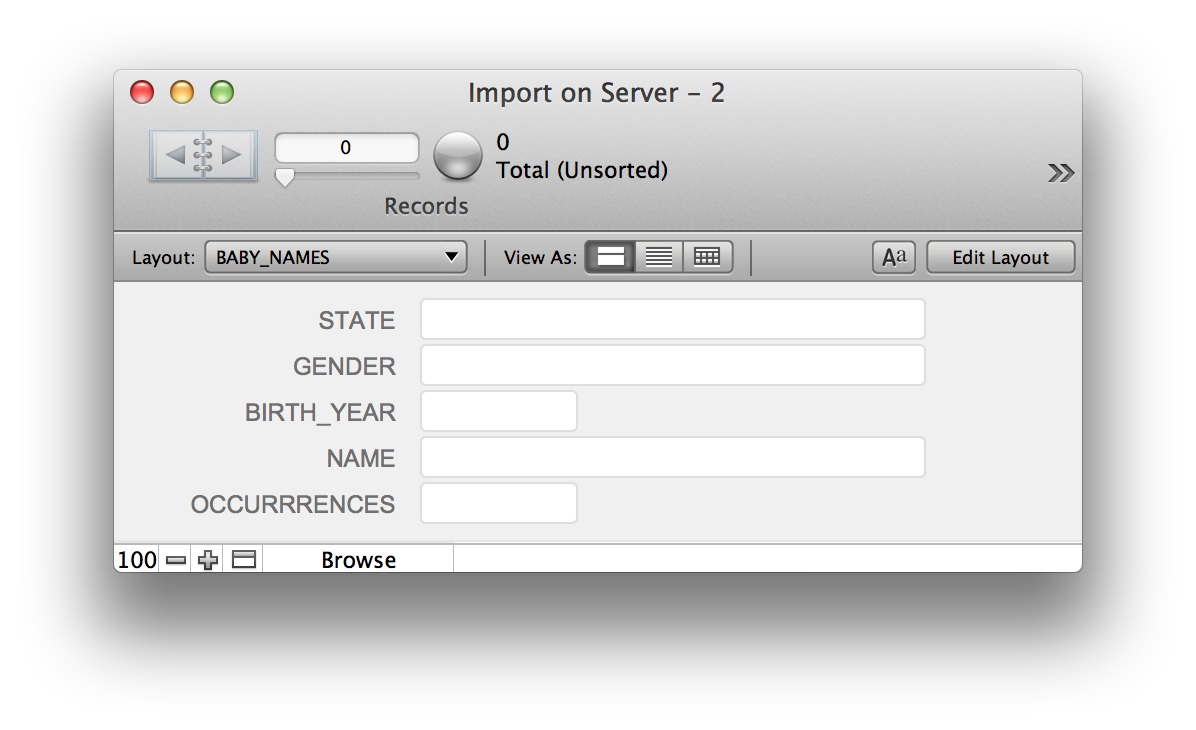1196x730 pixels.
Task: Switch to Table view
Action: click(x=707, y=257)
